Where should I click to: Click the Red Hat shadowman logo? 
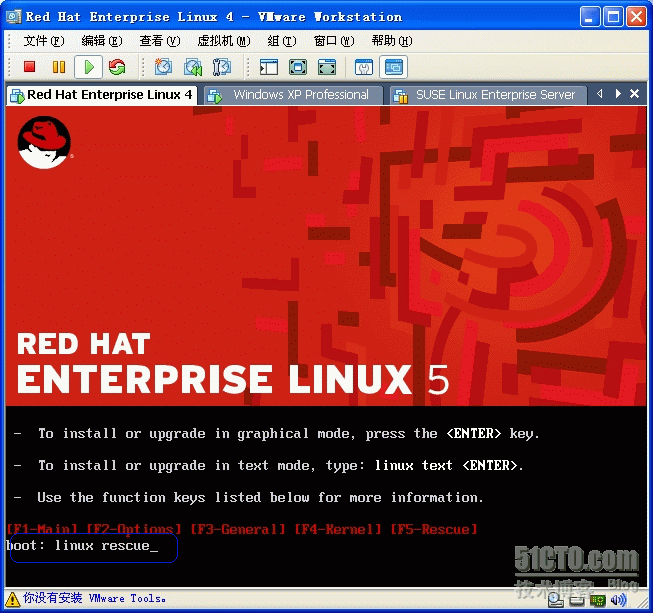[x=45, y=142]
